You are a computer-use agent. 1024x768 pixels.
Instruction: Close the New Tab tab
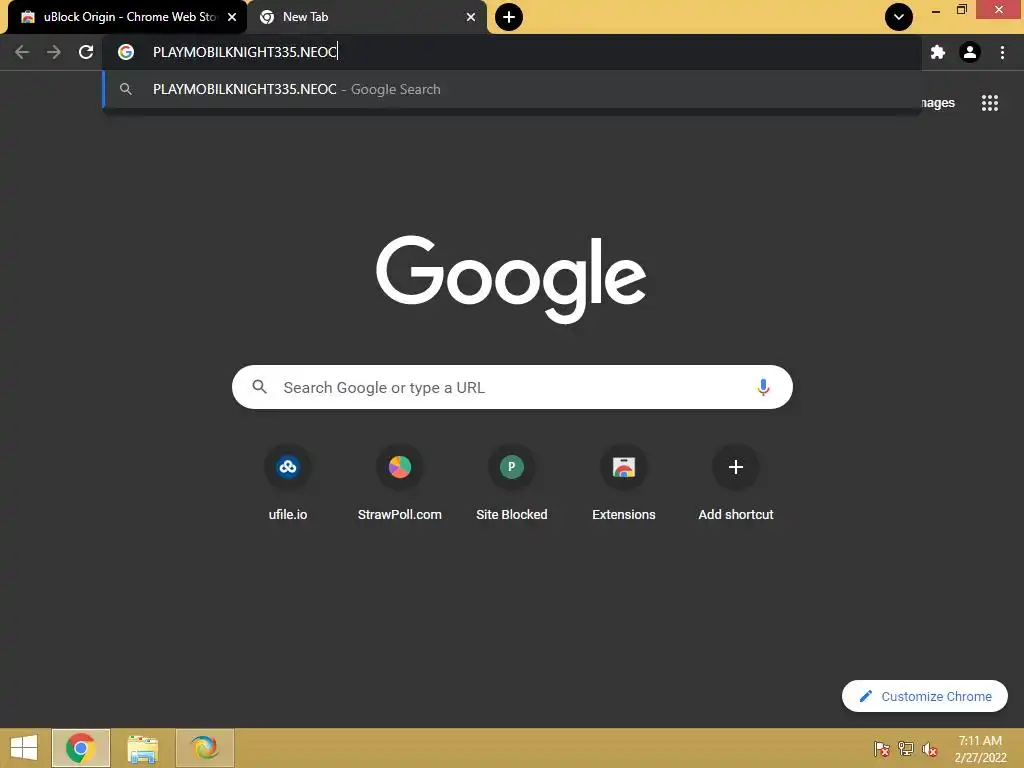click(471, 17)
